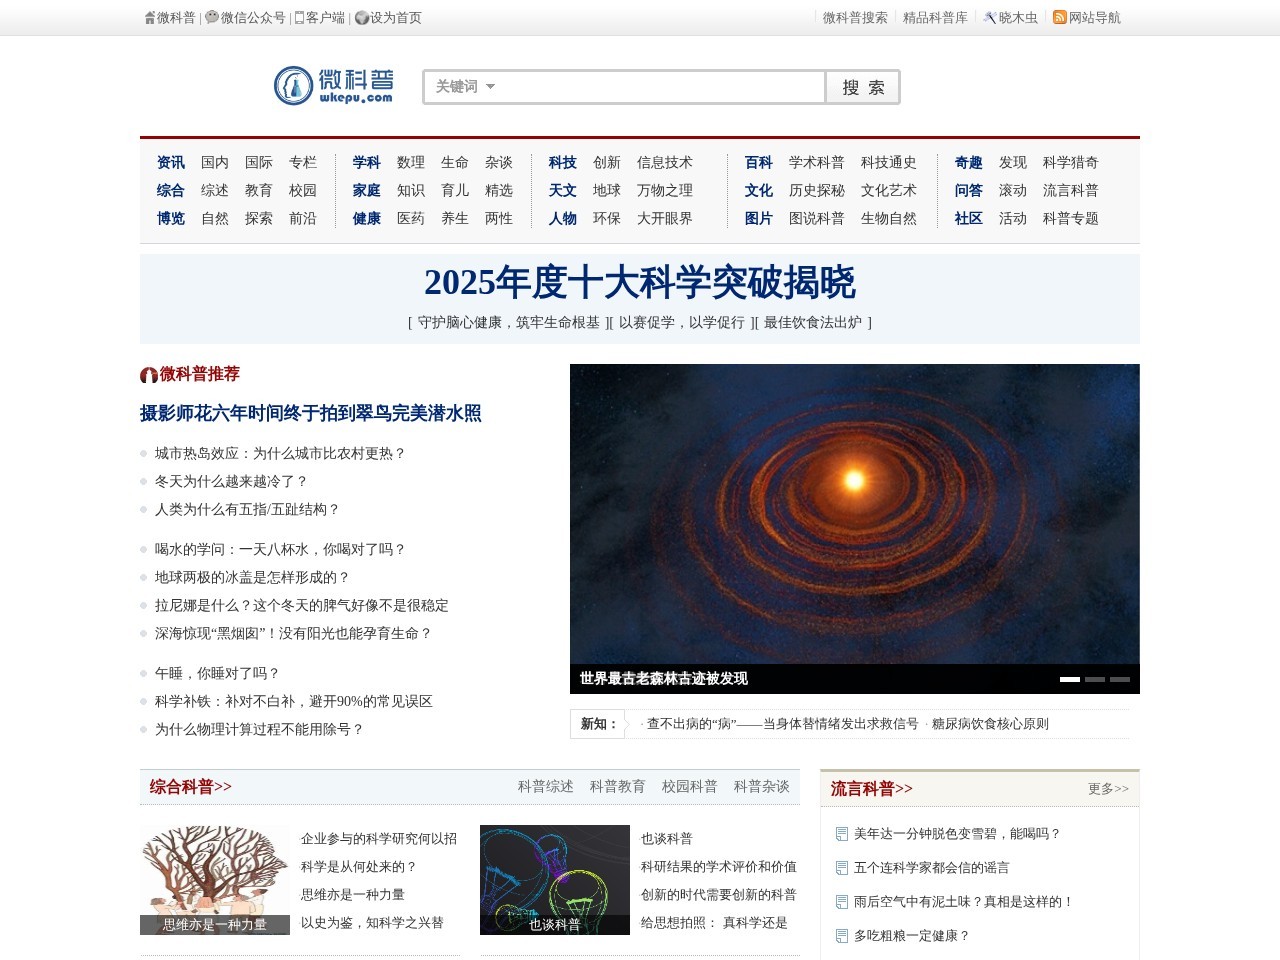
Task: Open headline 2025年度十大科学突破揭晓
Action: point(640,282)
